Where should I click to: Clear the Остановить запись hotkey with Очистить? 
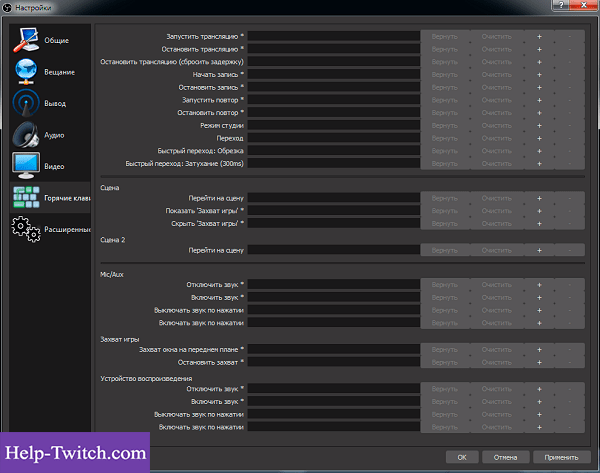(496, 87)
